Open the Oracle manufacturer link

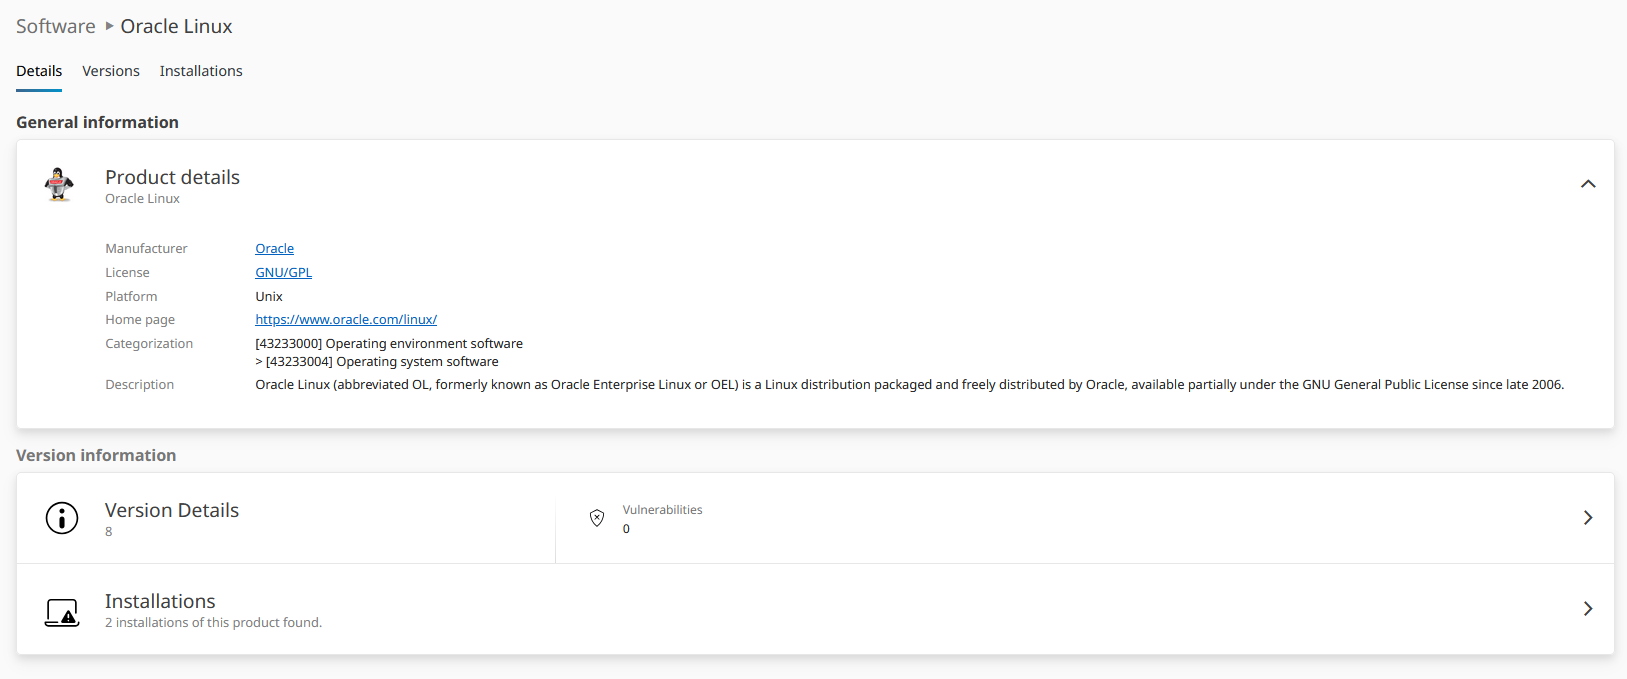tap(274, 249)
